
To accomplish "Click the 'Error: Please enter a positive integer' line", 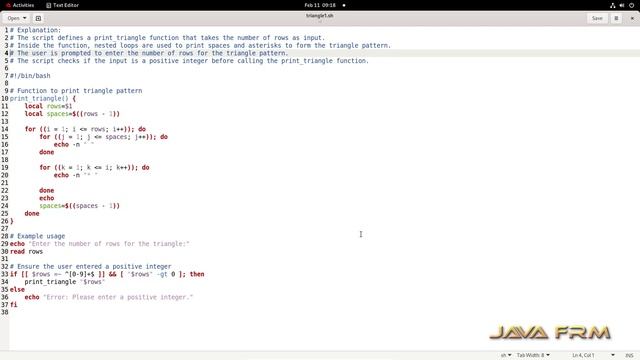I will 109,298.
